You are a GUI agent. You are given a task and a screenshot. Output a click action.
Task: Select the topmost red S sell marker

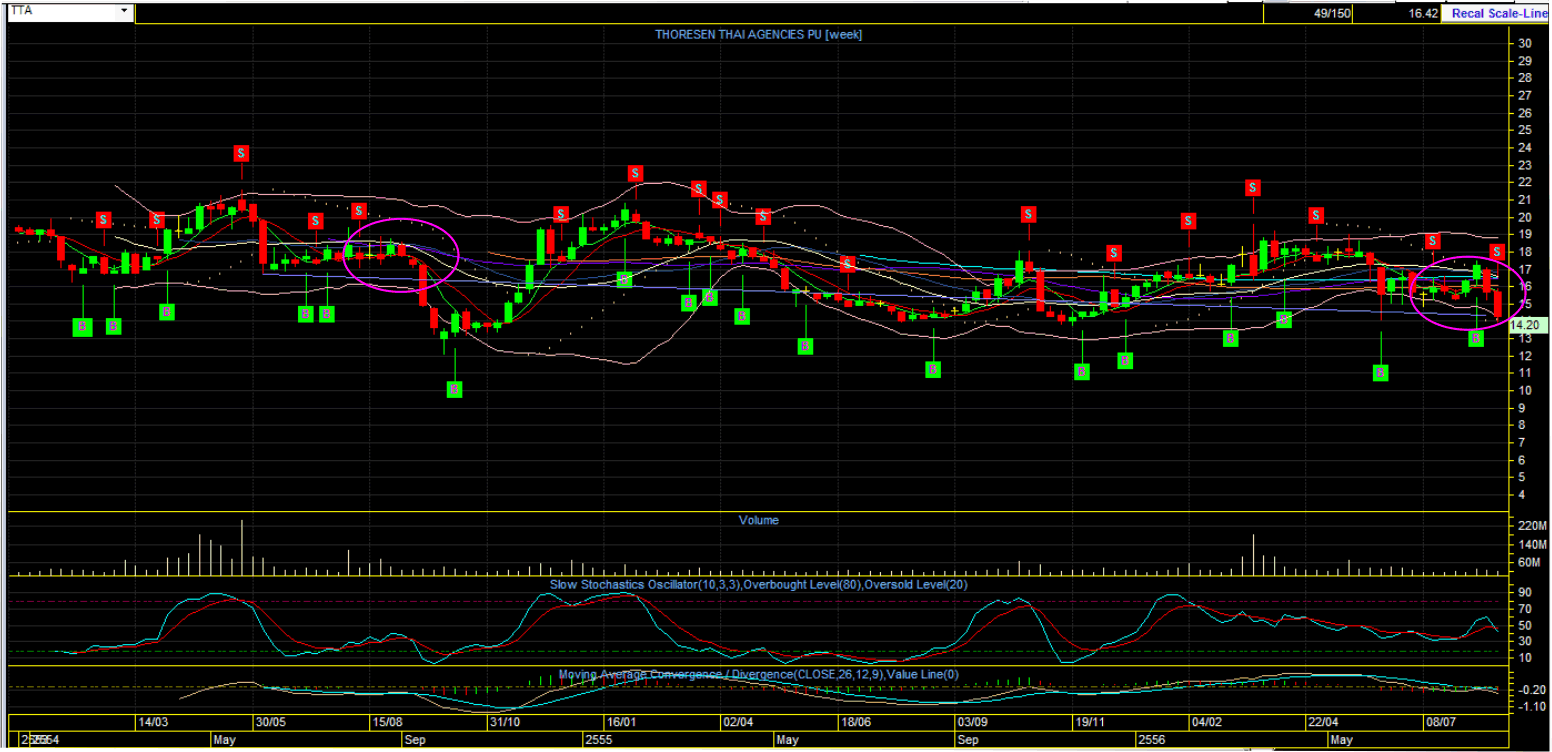click(242, 153)
